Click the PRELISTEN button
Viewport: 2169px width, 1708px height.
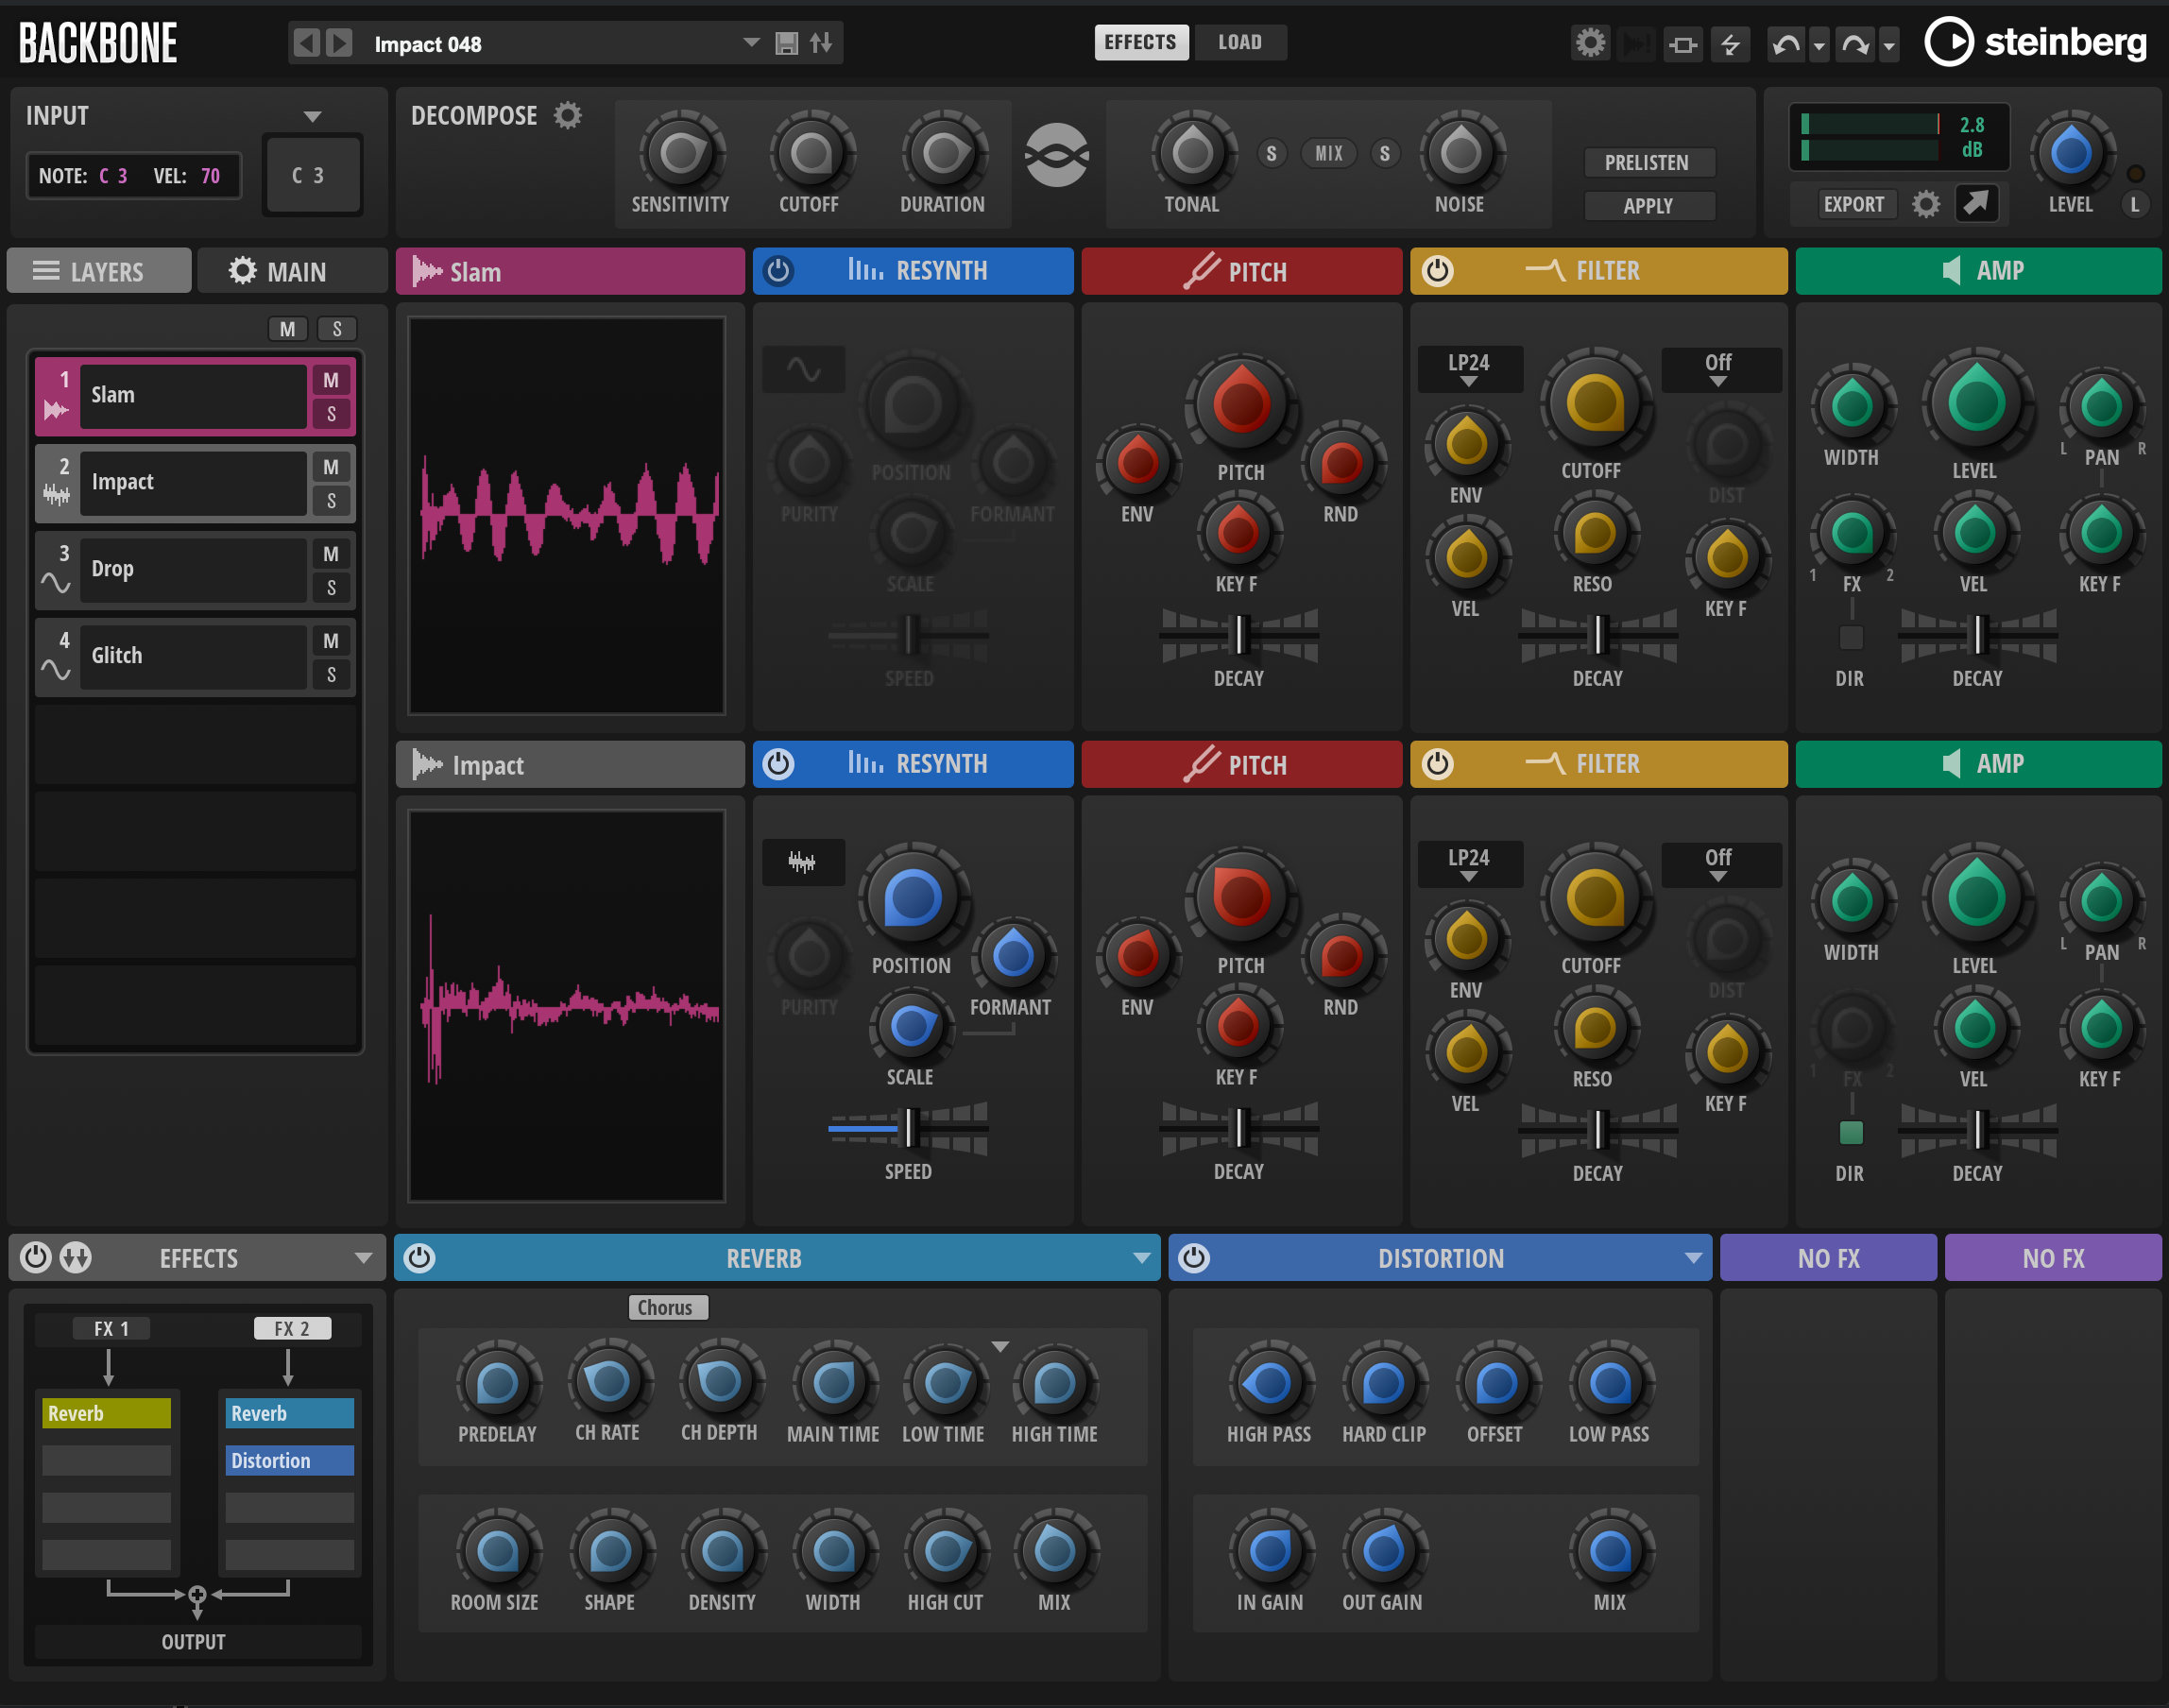(x=1649, y=162)
